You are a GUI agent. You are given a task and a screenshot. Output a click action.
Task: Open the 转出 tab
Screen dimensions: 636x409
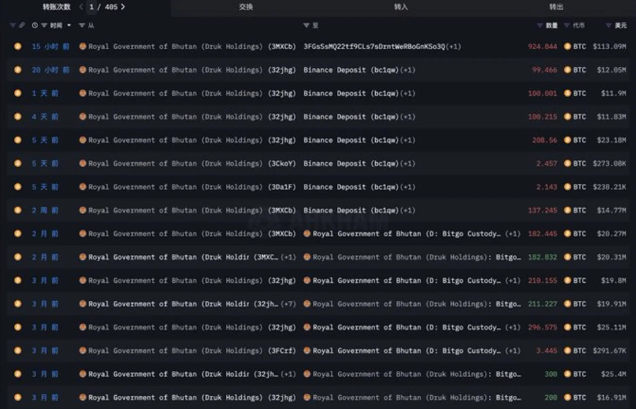pos(556,7)
